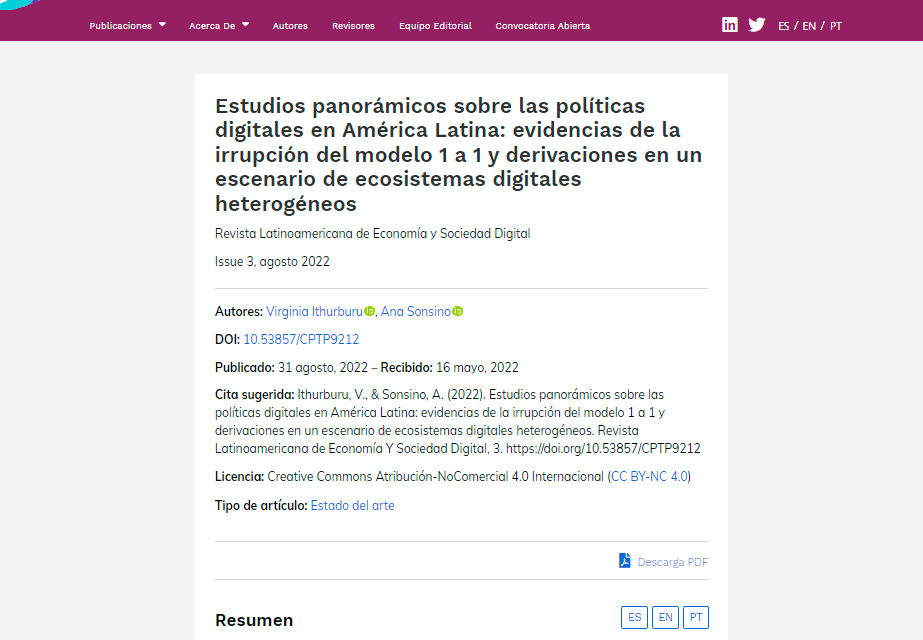The height and width of the screenshot is (640, 923).
Task: Open the DOI link 10.53857/CPTP9212
Action: [301, 340]
